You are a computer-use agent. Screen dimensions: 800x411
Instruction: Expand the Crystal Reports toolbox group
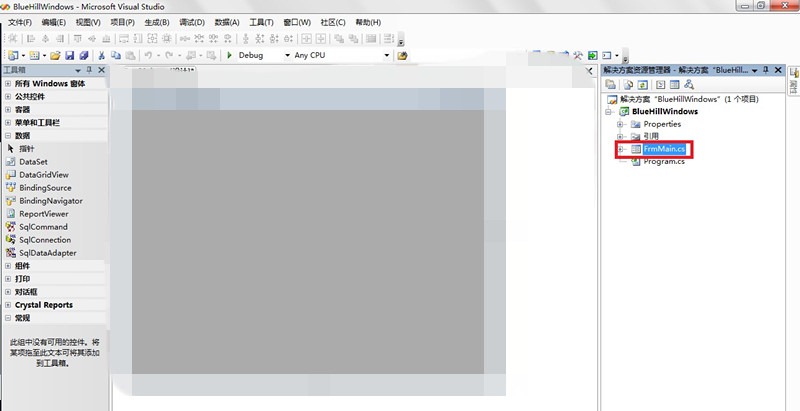pyautogui.click(x=8, y=305)
